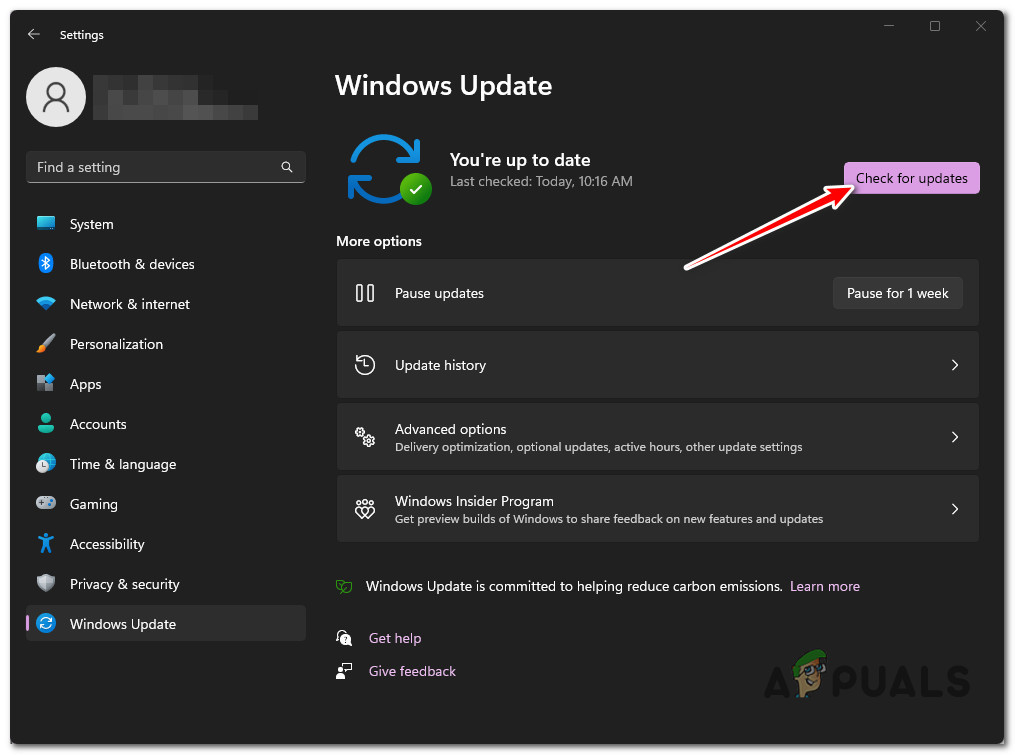Viewport: 1015px width, 755px height.
Task: Expand Advanced options chevron
Action: [955, 436]
